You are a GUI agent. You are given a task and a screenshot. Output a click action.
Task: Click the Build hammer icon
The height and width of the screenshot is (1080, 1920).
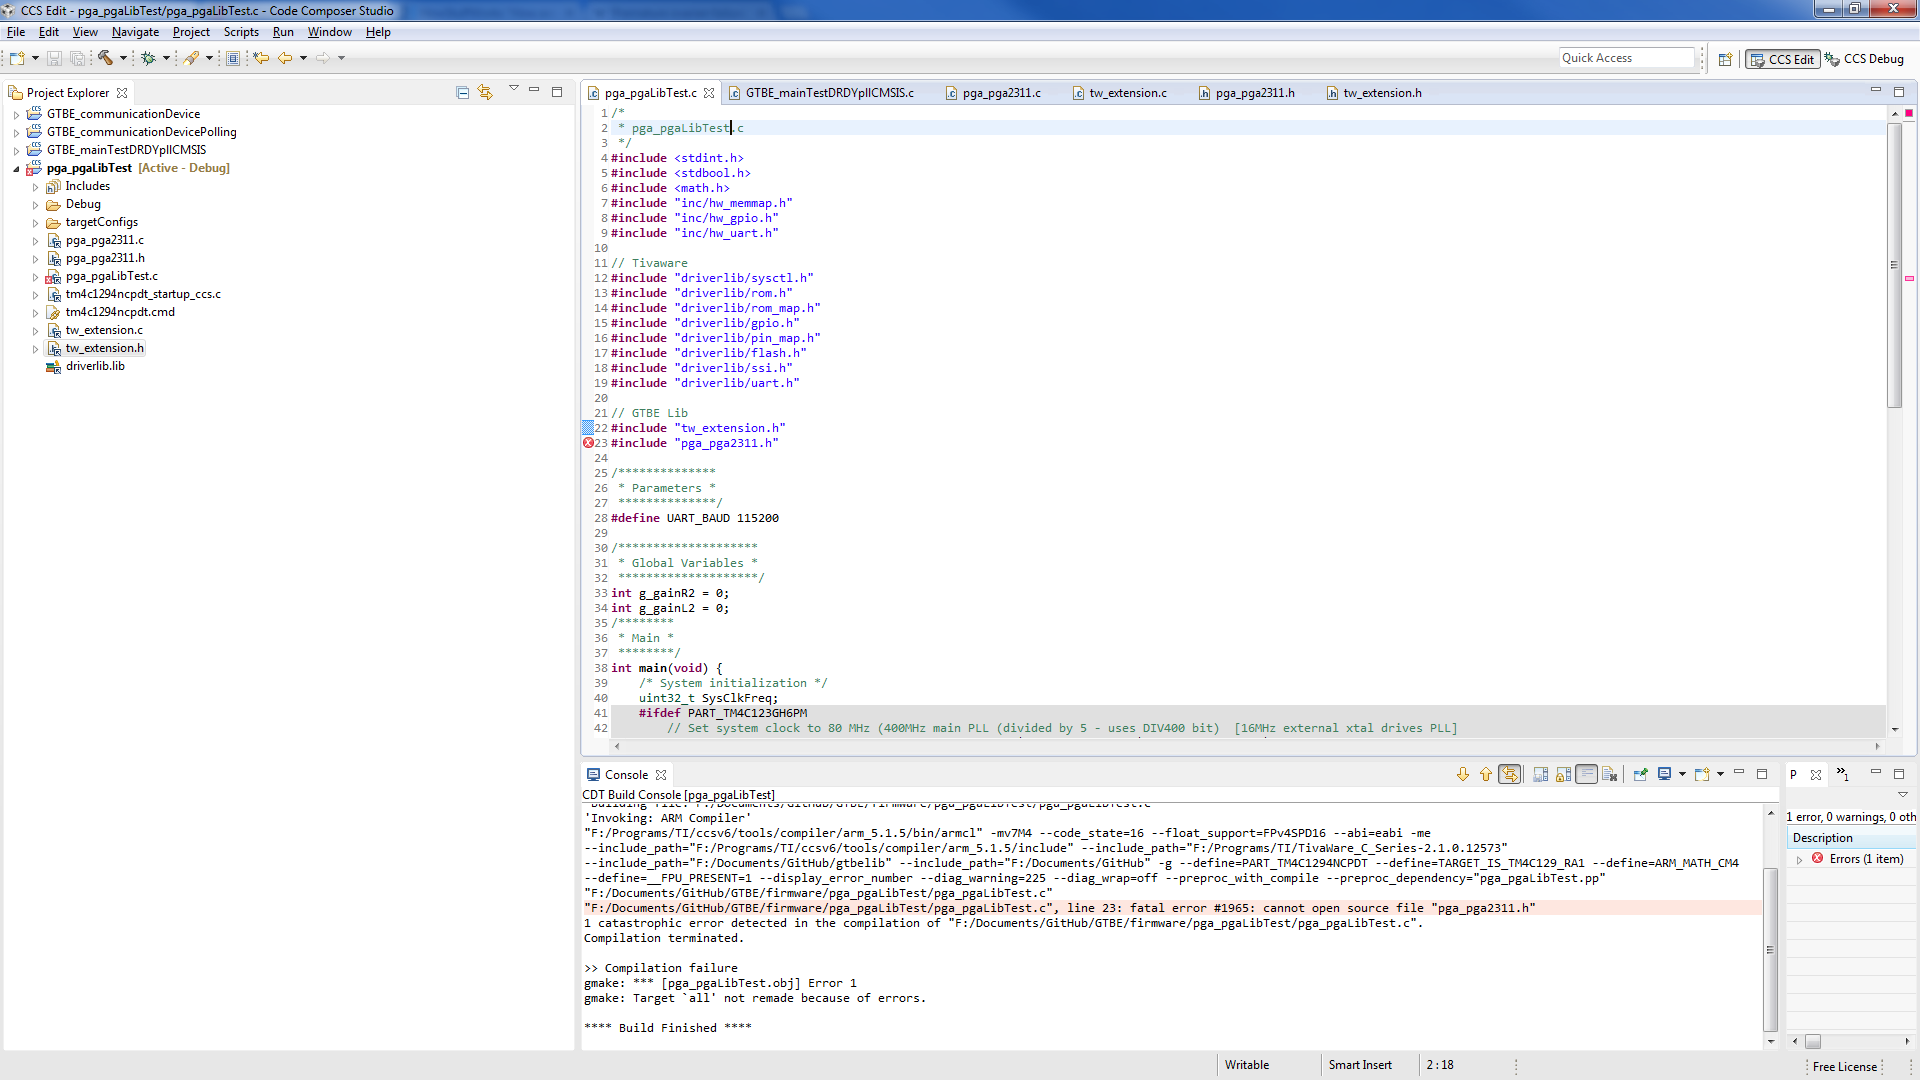point(105,58)
